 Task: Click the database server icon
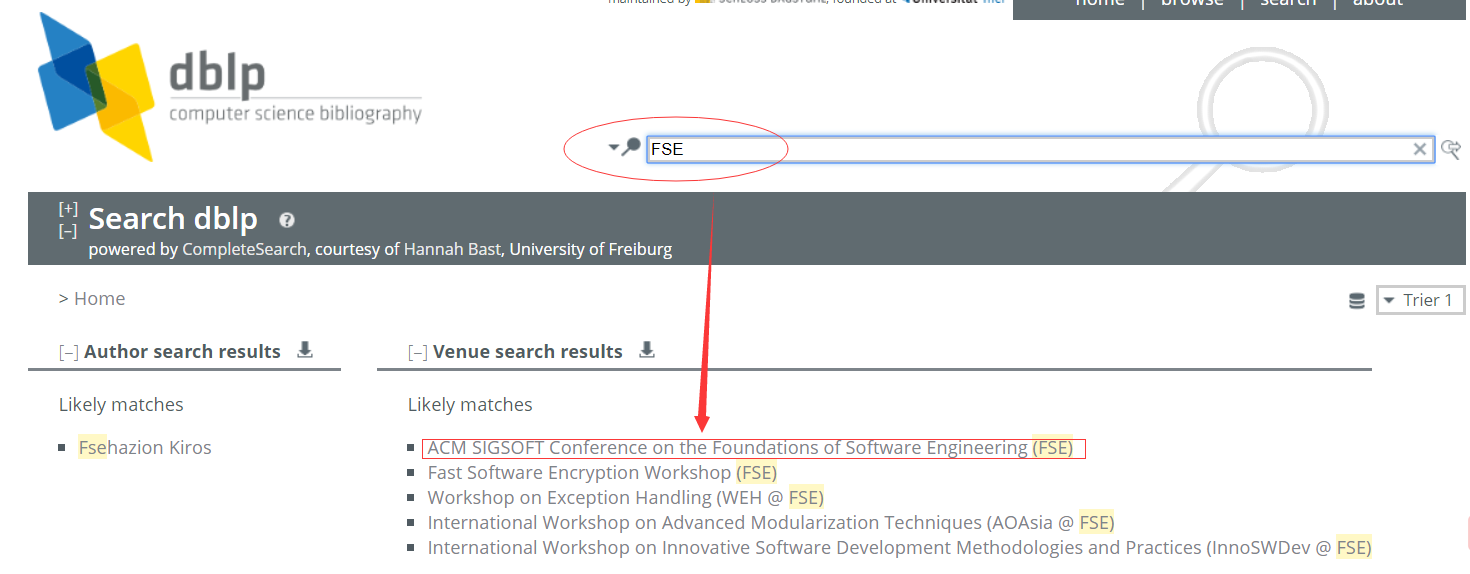[x=1357, y=301]
